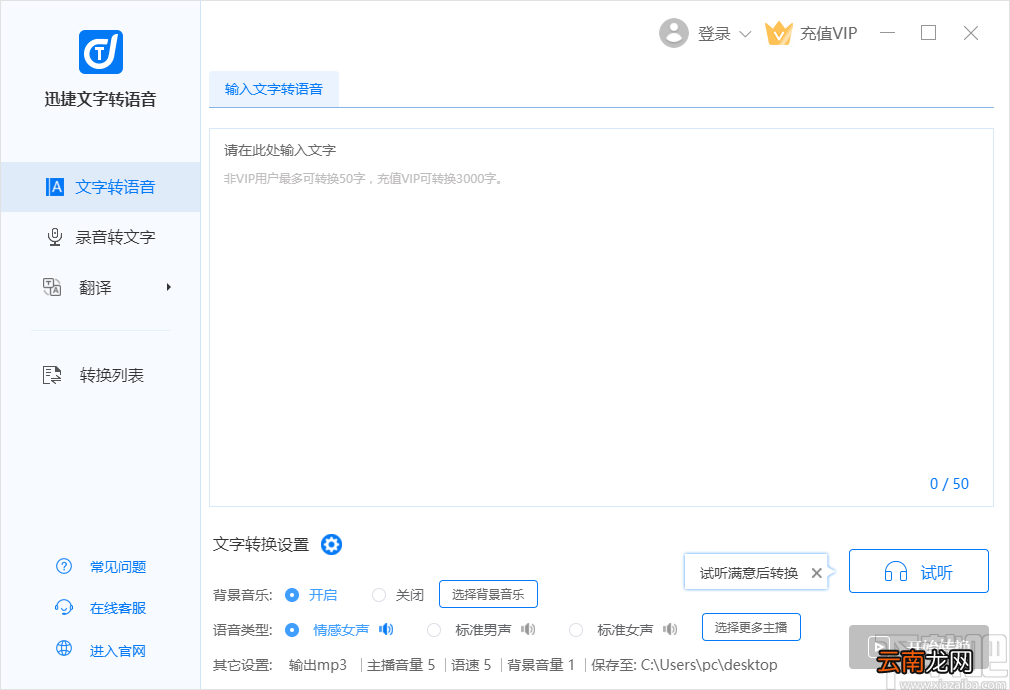Dismiss the 试听满意后转换 tooltip
The width and height of the screenshot is (1010, 690).
(816, 573)
